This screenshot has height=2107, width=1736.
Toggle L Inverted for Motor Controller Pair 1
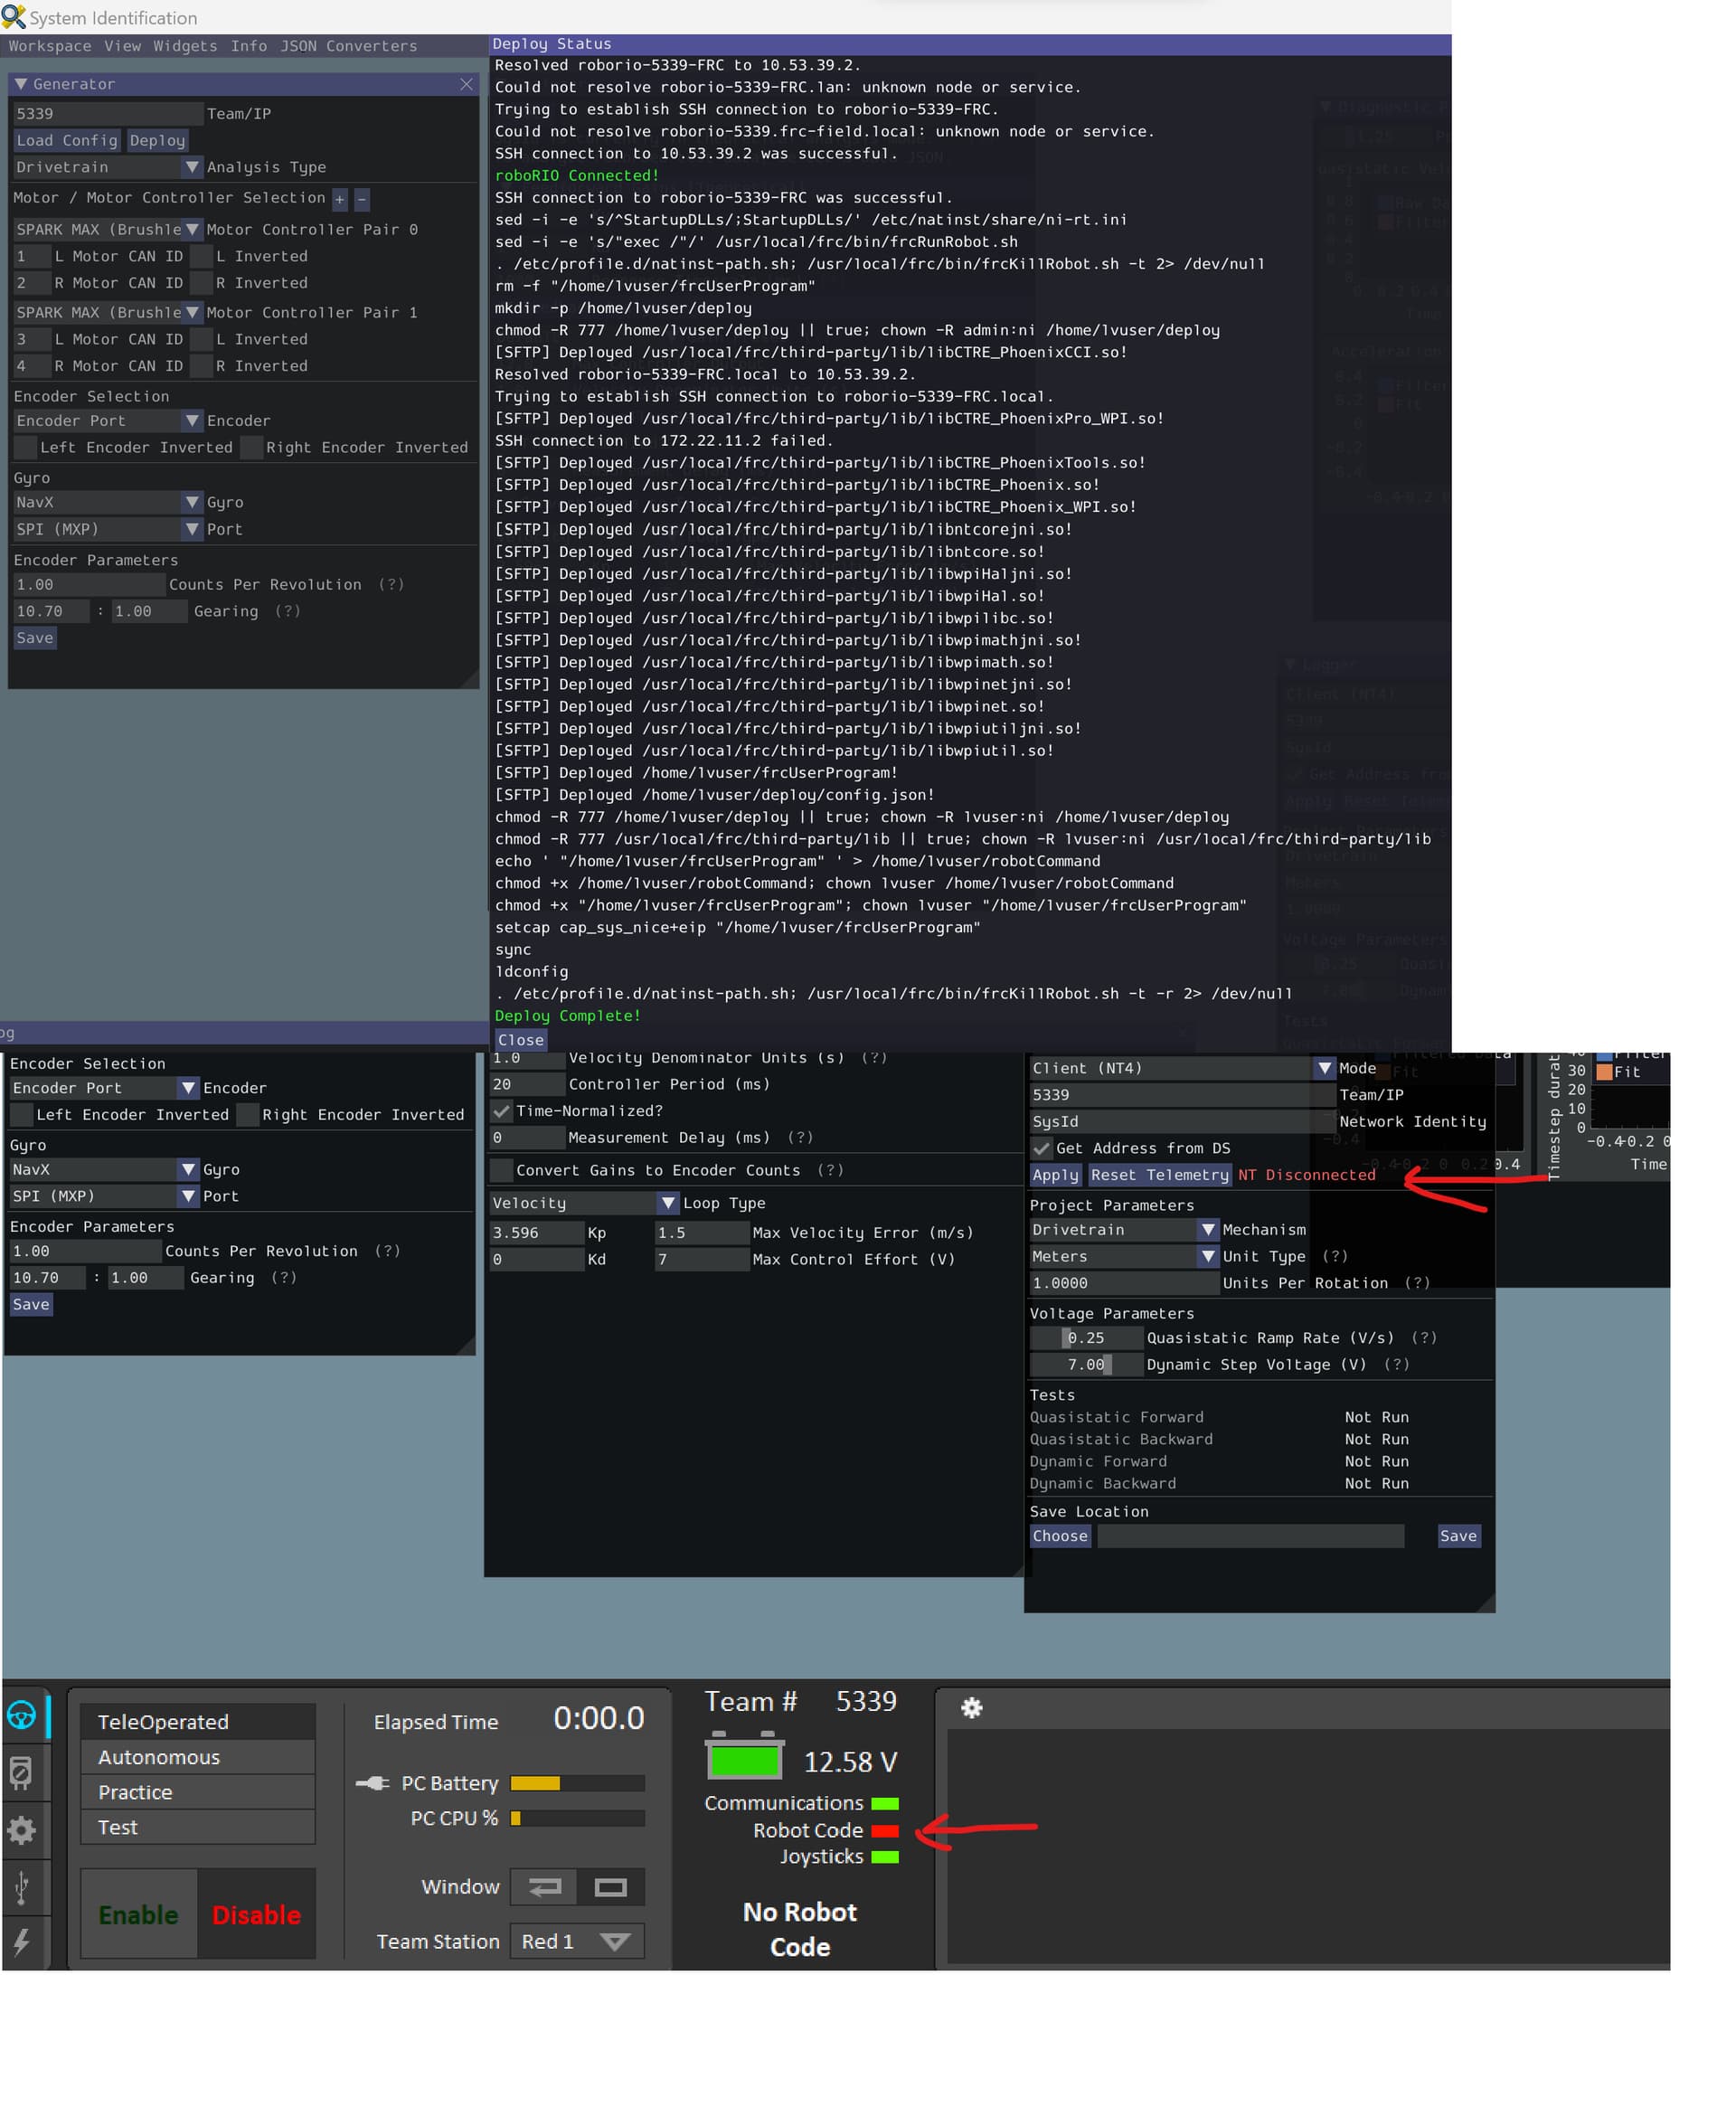point(201,340)
